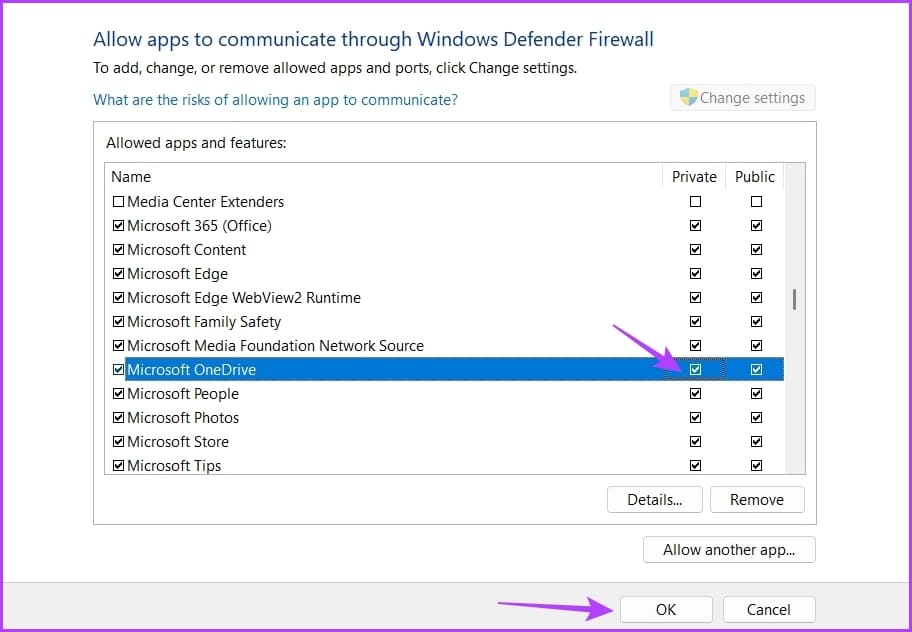Click Allow another app button
Screen dimensions: 912x632
[729, 549]
